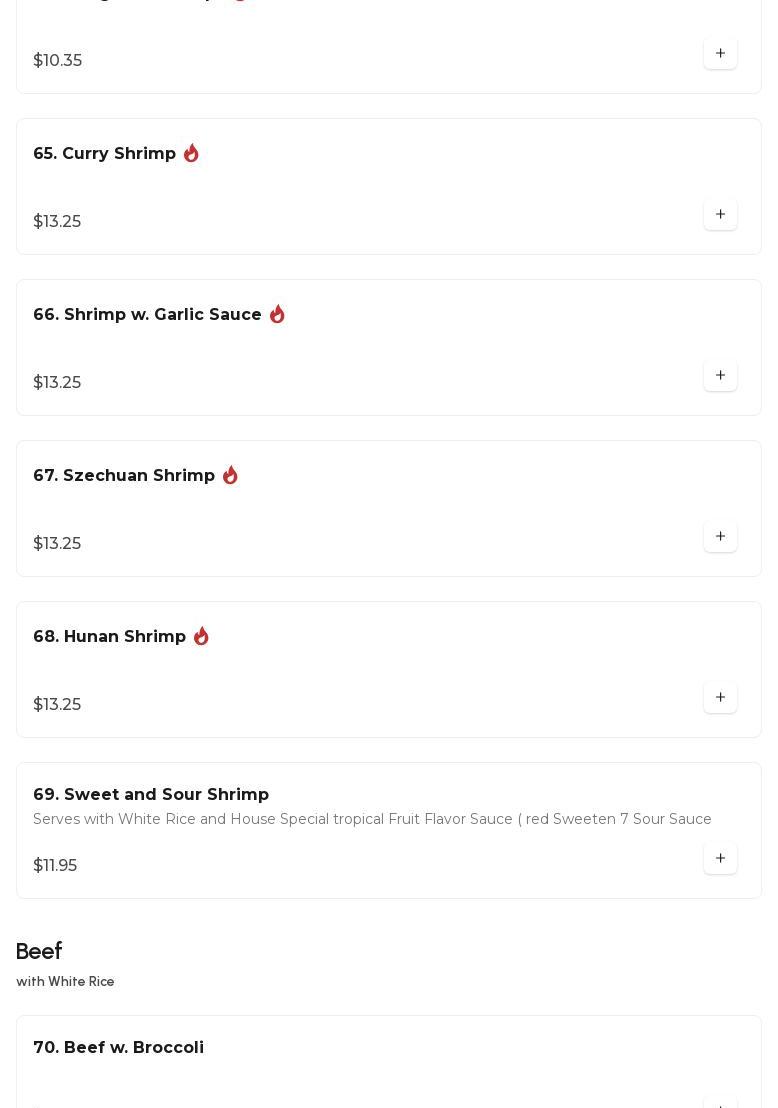The image size is (778, 1108).
Task: Click spicy flame icon beside Curry Shrimp
Action: coord(191,153)
